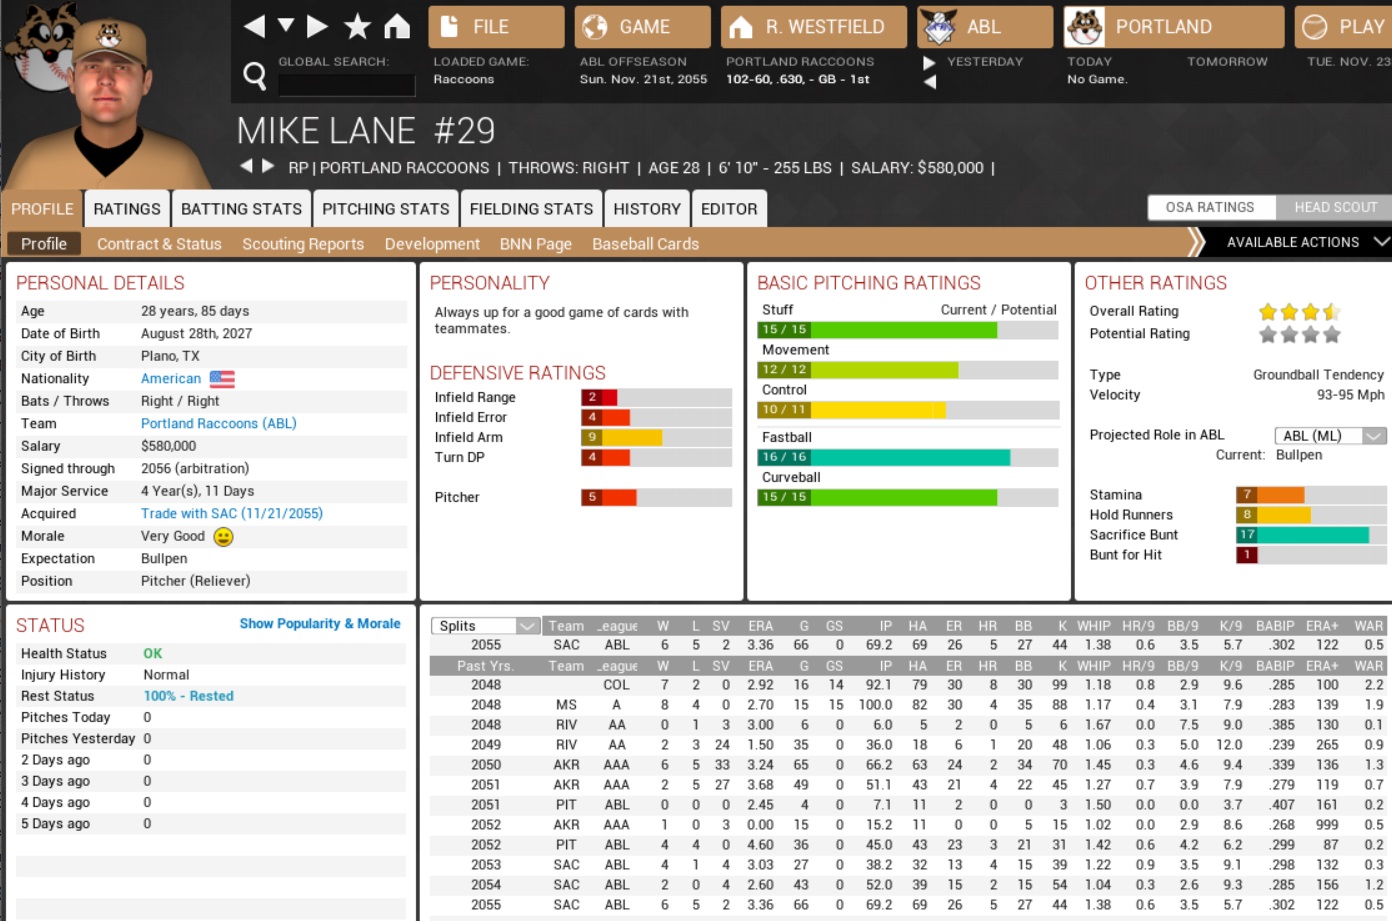Click the ABL league logo icon
1392x921 pixels.
coord(938,27)
